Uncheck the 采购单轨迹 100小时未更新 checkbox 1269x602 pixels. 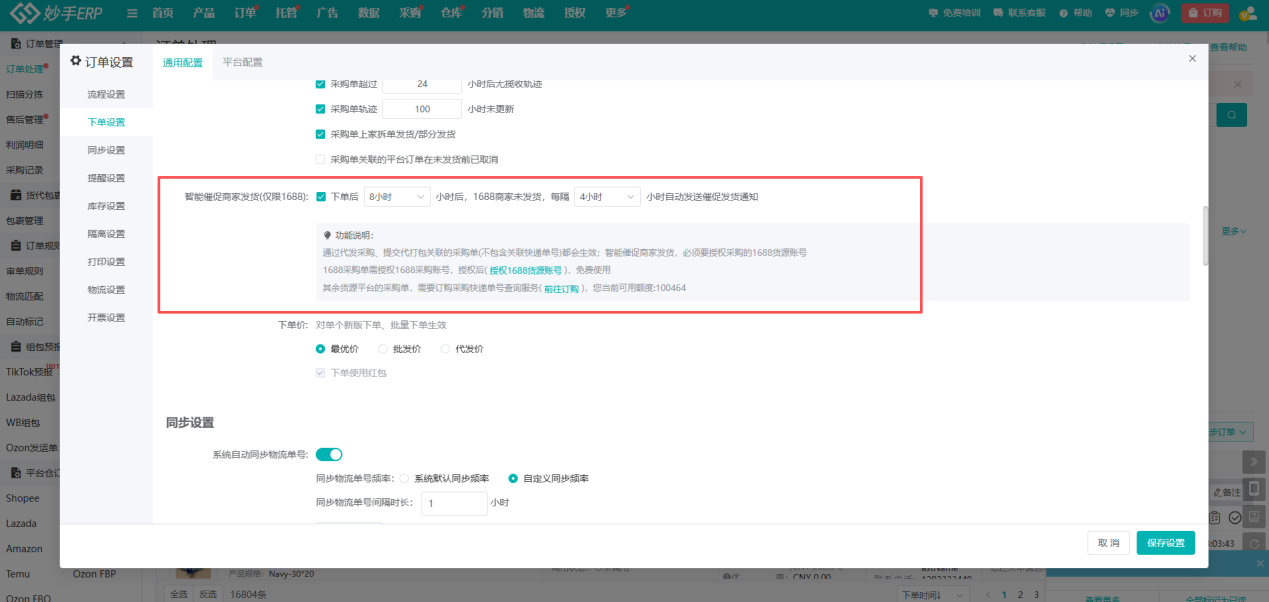tap(320, 109)
